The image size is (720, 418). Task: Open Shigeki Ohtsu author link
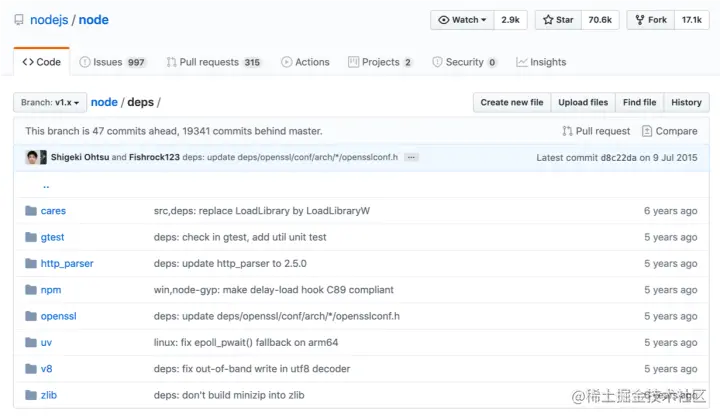80,157
